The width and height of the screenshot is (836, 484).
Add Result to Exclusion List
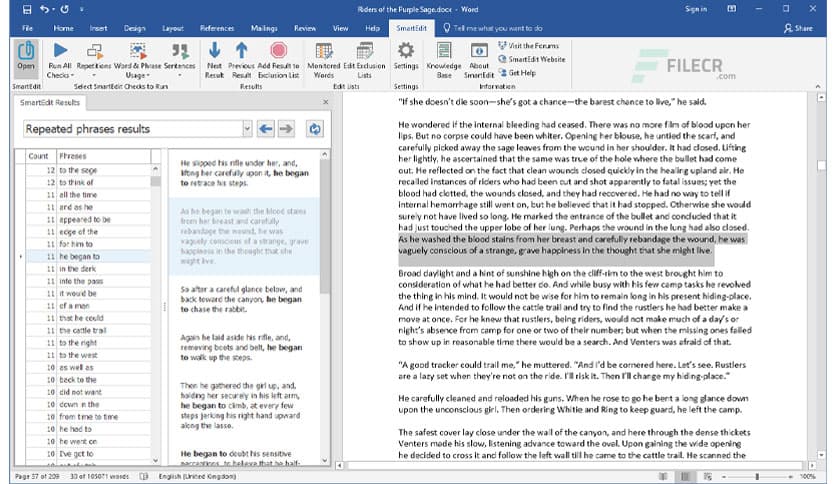coord(278,60)
